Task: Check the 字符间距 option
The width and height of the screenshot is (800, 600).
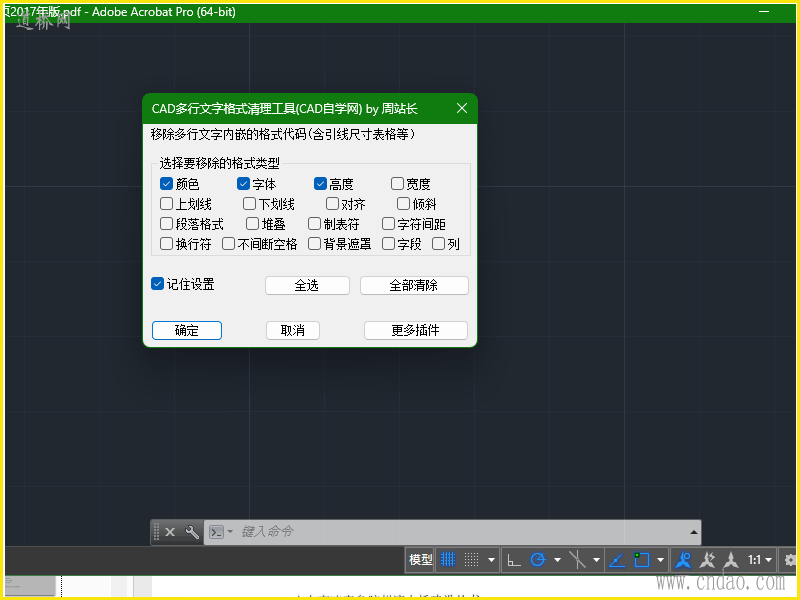Action: pyautogui.click(x=388, y=223)
